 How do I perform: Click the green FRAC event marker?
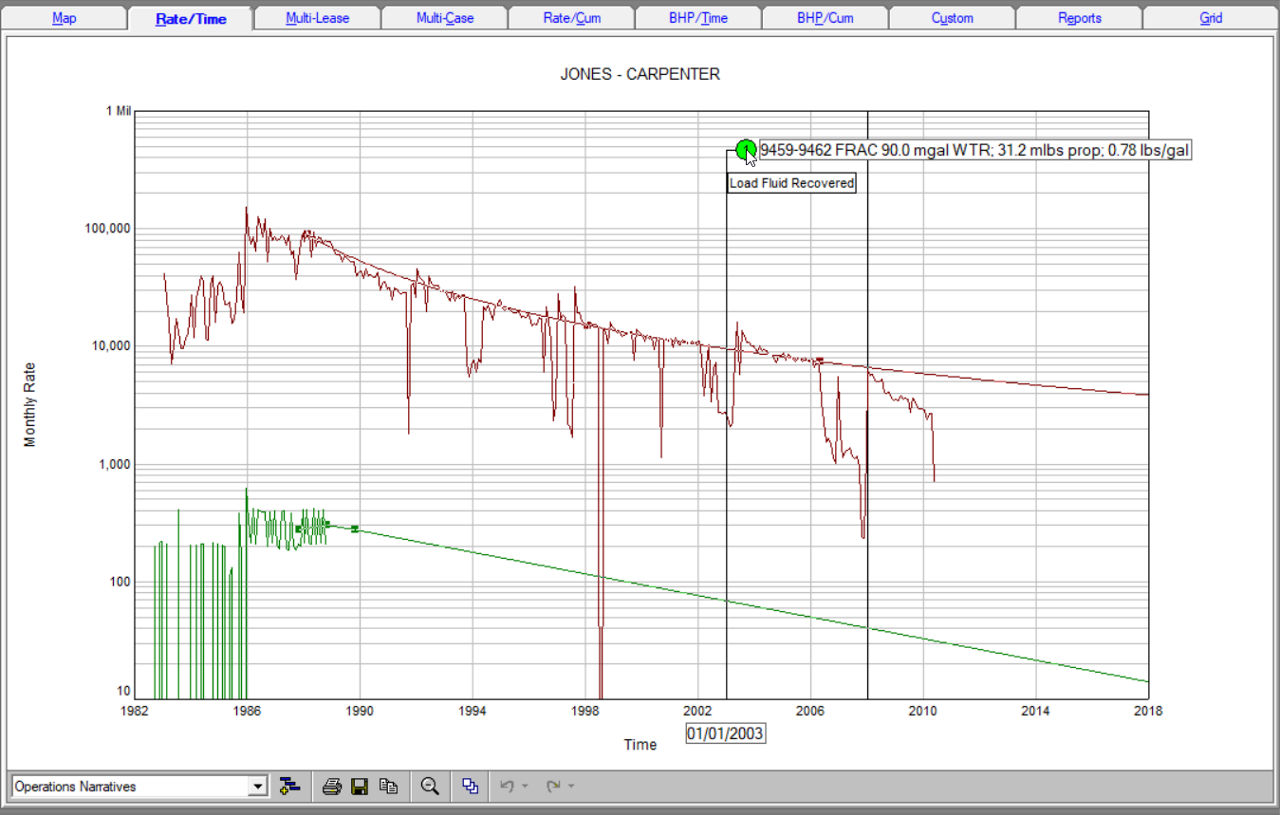(x=745, y=150)
